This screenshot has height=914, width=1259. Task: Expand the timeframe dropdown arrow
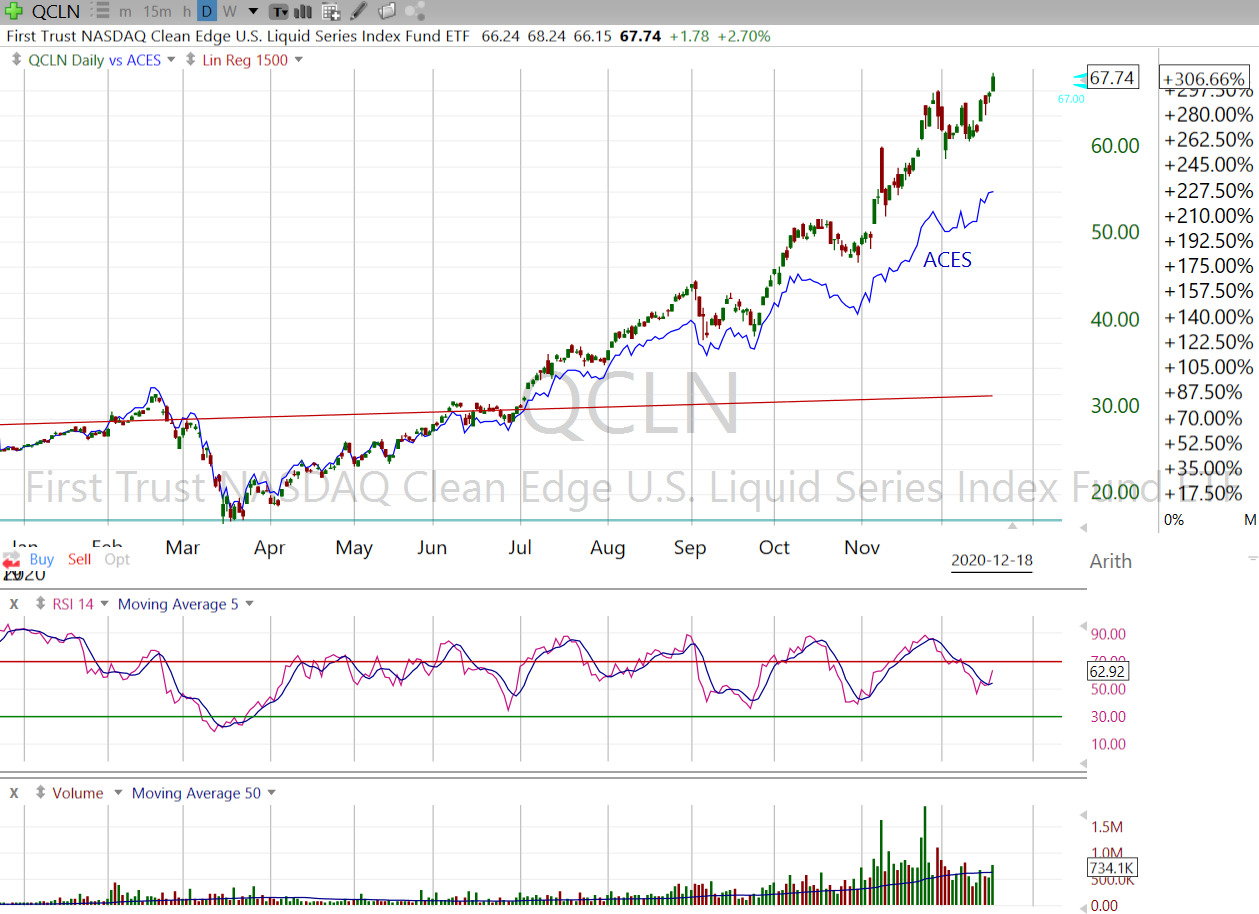tap(253, 12)
